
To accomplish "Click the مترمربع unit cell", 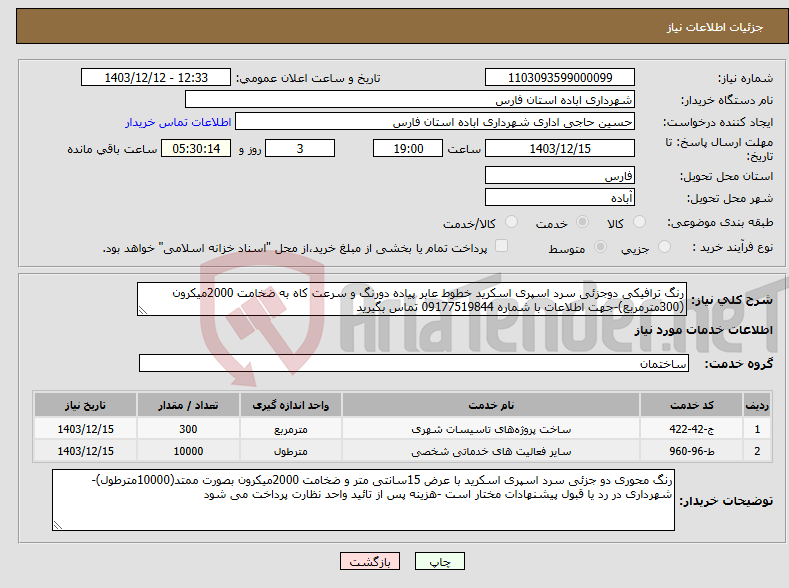I will click(291, 429).
